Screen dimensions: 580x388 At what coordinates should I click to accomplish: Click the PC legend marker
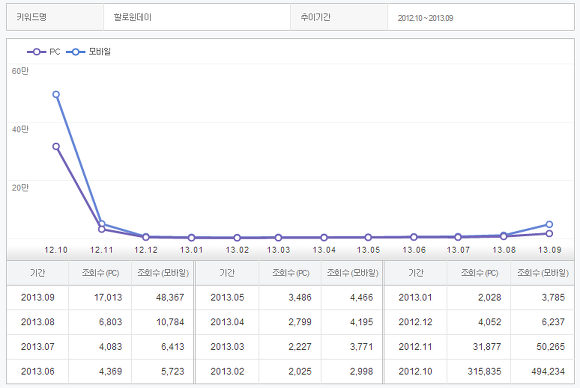pos(37,52)
